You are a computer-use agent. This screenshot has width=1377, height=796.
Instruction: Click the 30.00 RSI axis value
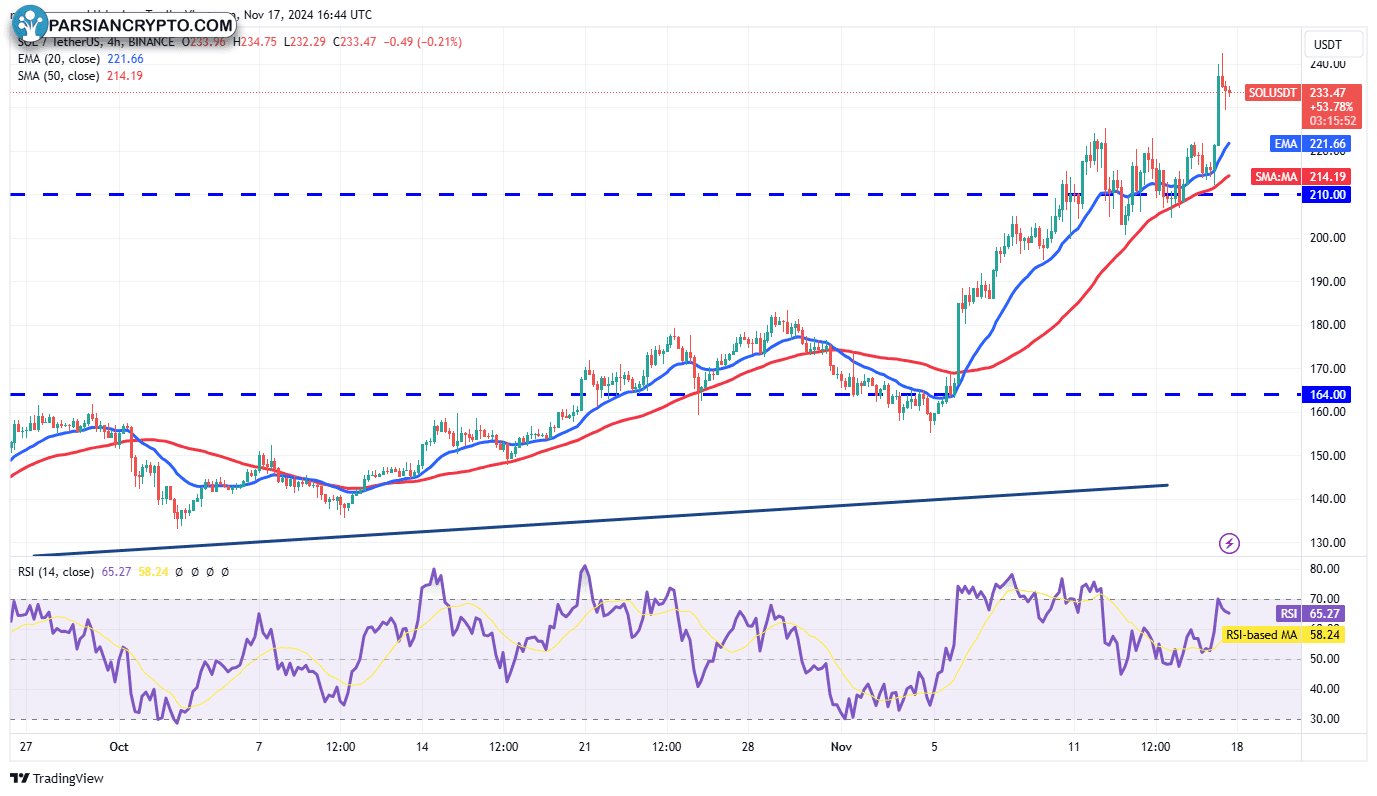tap(1325, 719)
